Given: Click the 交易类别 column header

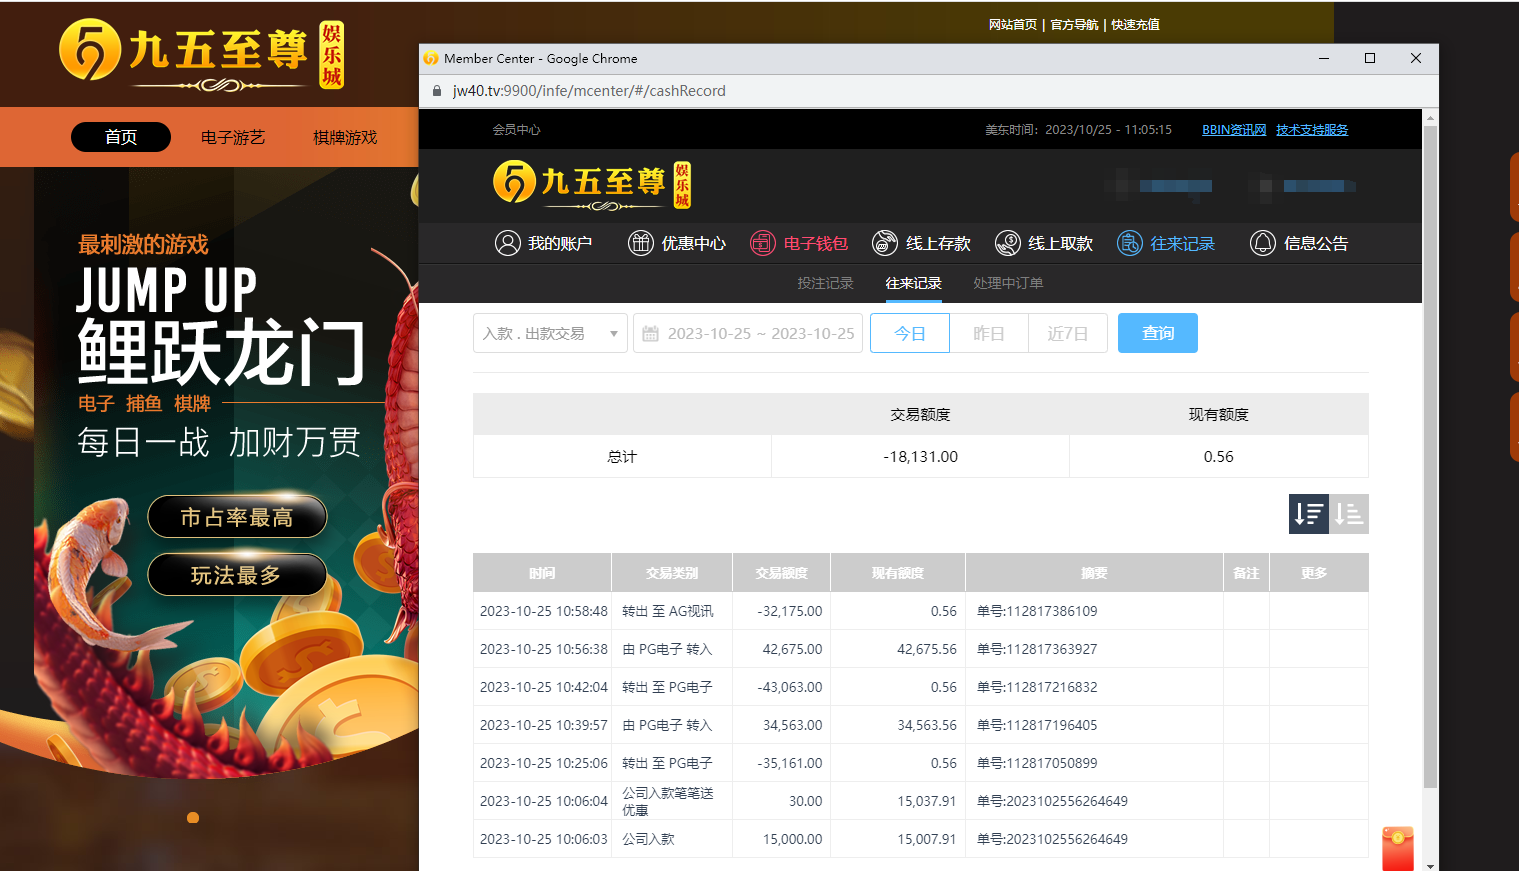Looking at the screenshot, I should point(672,573).
